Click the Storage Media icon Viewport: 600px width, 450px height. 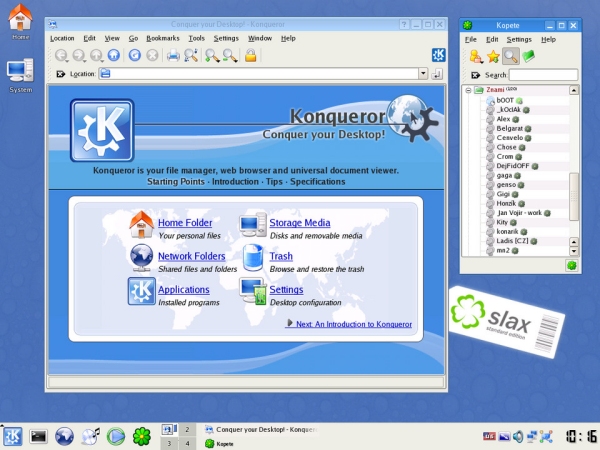[x=252, y=224]
